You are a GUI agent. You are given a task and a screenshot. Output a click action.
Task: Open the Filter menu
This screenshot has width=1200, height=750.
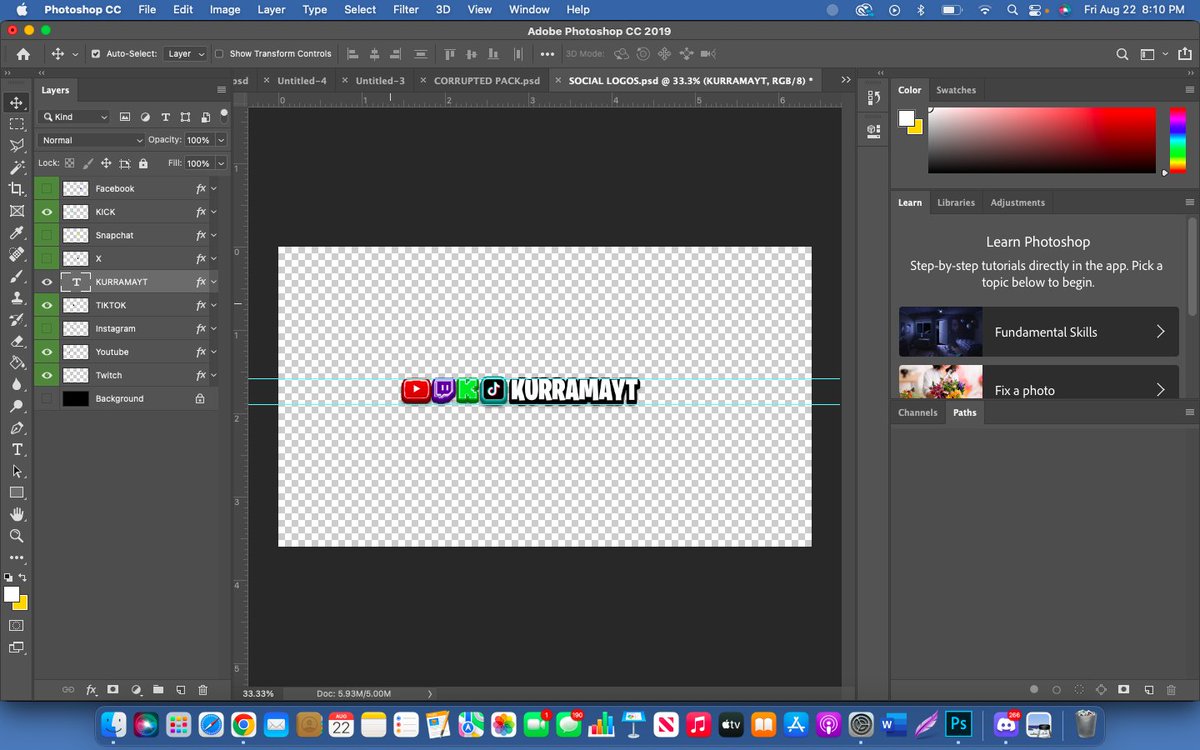pyautogui.click(x=406, y=9)
